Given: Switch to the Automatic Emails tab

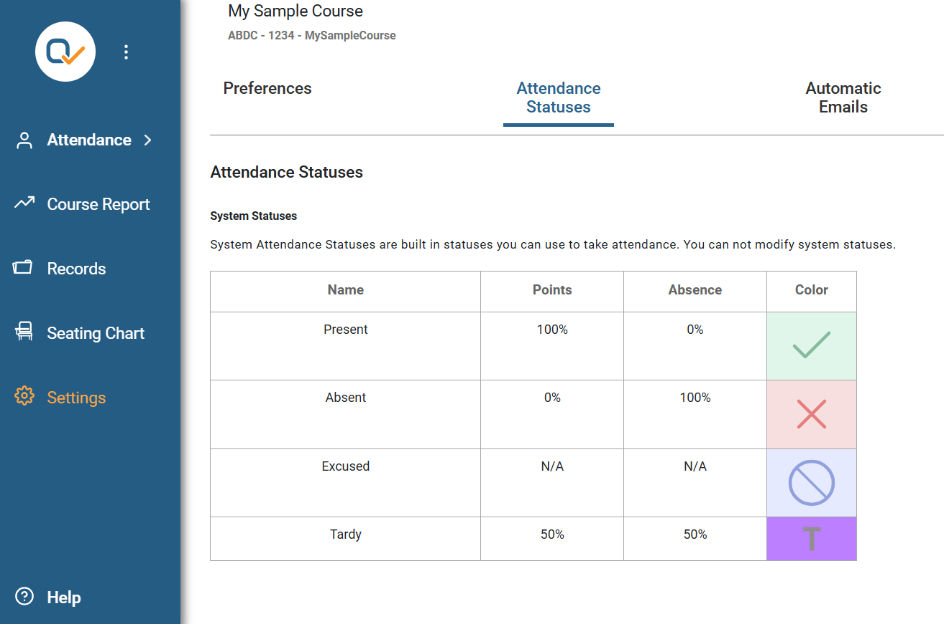Looking at the screenshot, I should click(x=843, y=98).
